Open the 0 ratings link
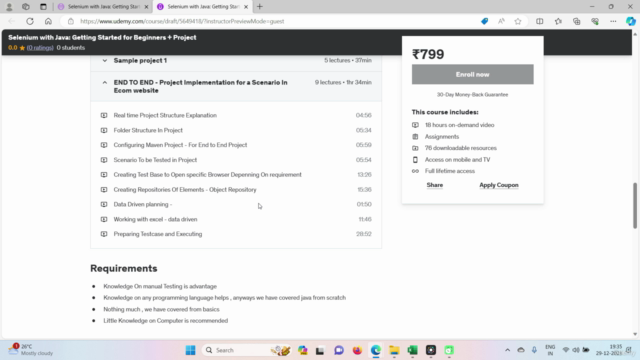 coord(40,48)
